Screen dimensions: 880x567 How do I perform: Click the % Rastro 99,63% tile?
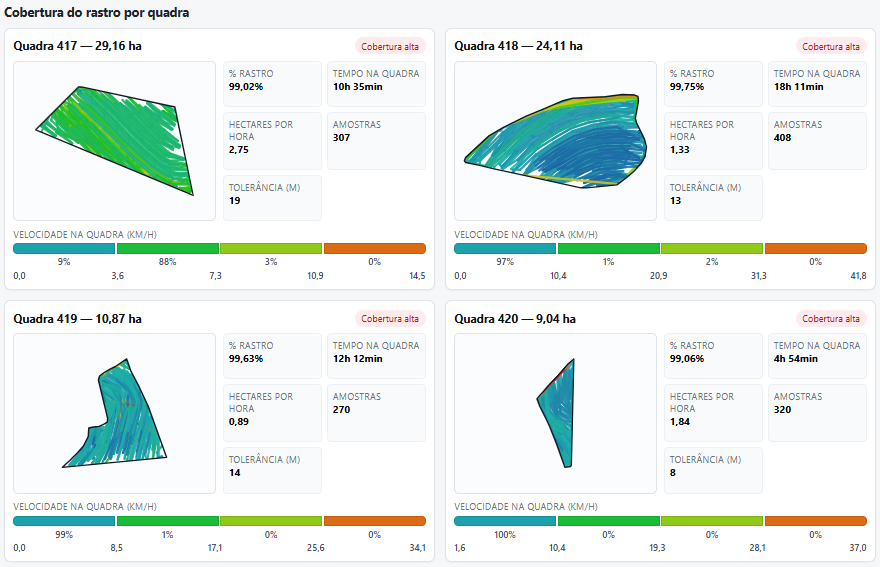[272, 356]
